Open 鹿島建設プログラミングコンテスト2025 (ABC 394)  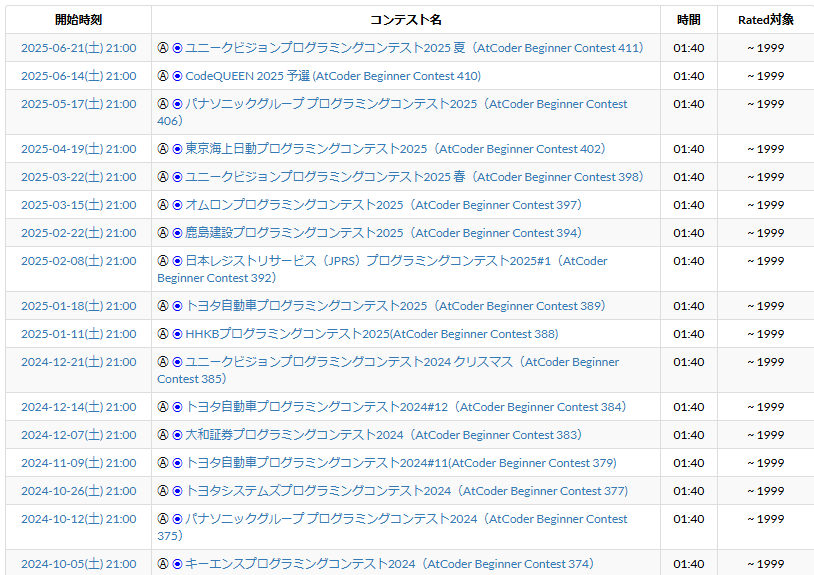[x=384, y=233]
